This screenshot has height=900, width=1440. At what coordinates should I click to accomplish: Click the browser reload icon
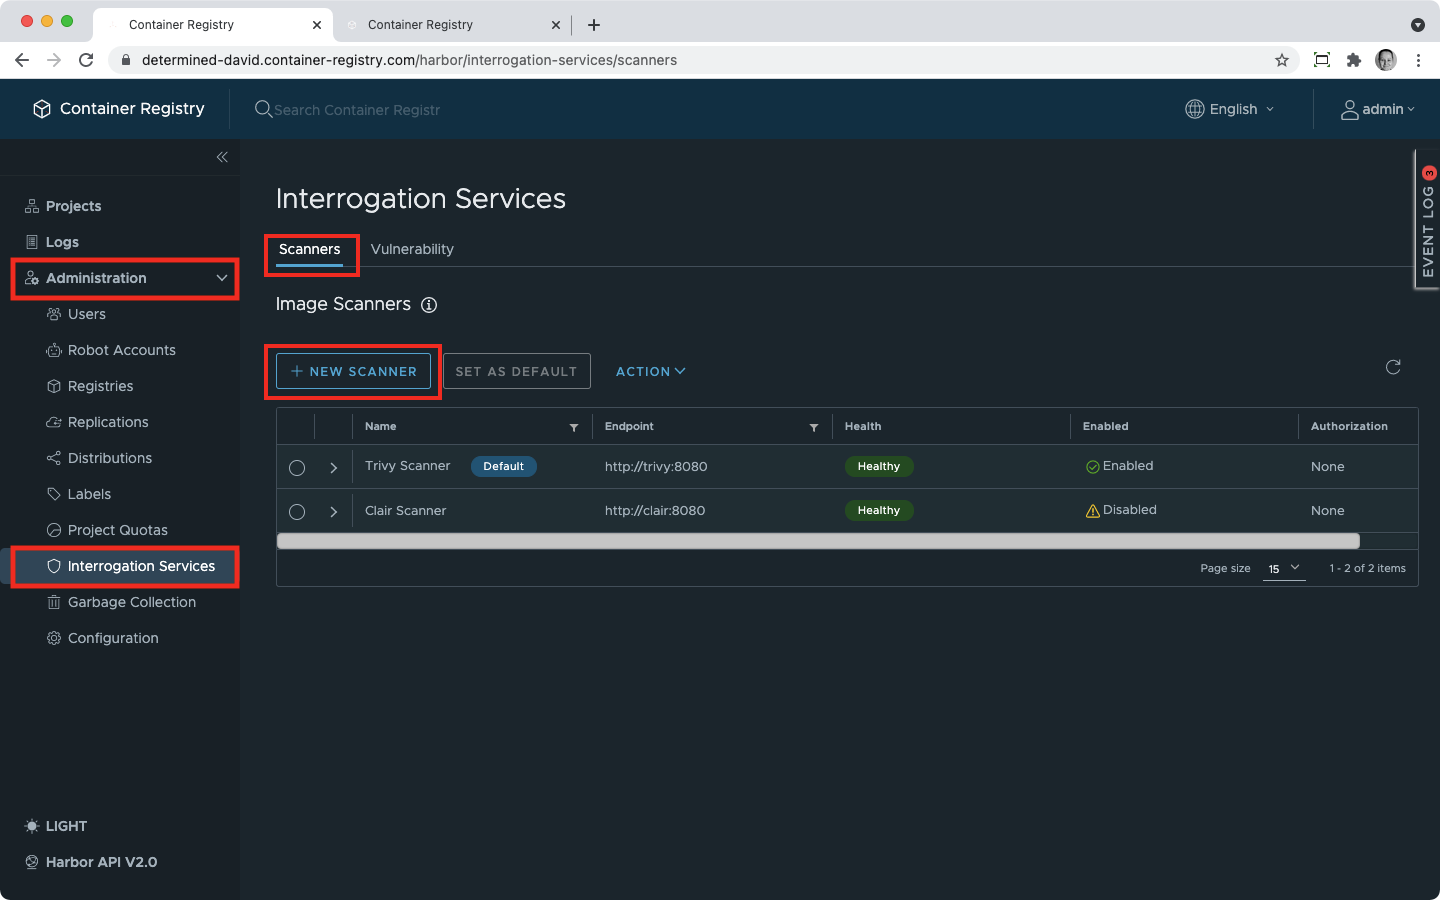pyautogui.click(x=86, y=60)
